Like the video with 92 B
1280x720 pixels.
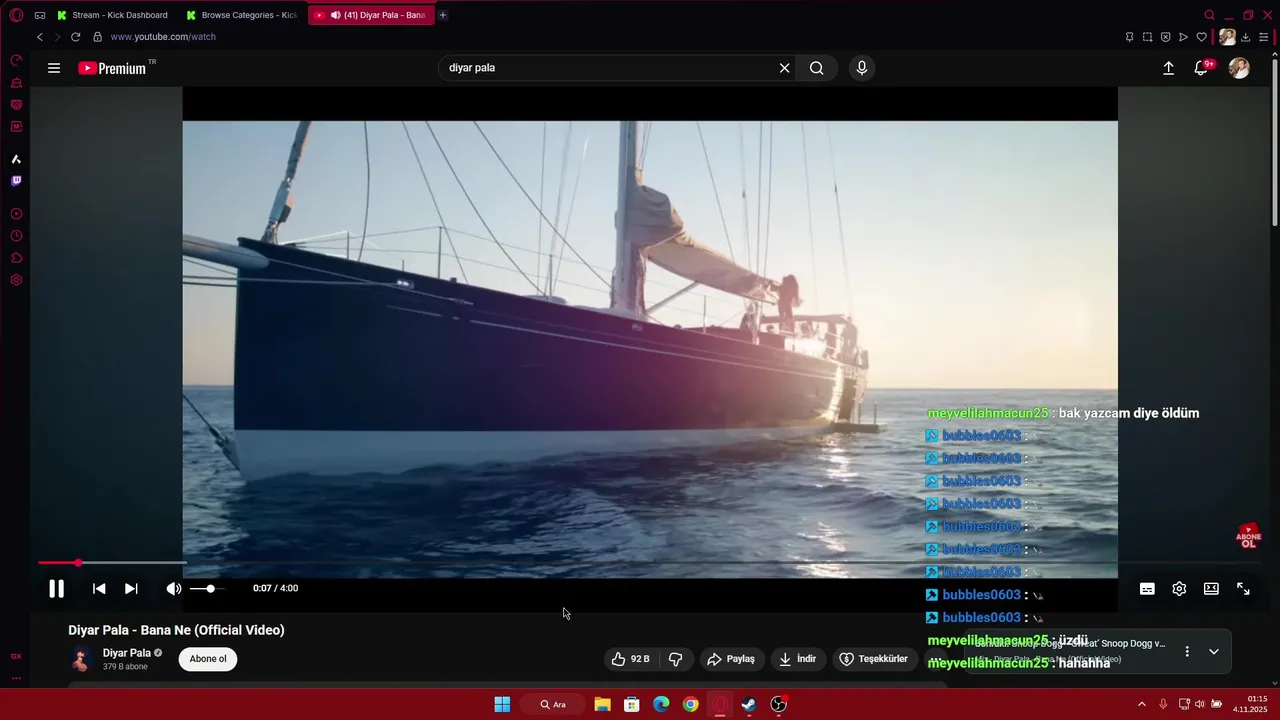pos(632,659)
